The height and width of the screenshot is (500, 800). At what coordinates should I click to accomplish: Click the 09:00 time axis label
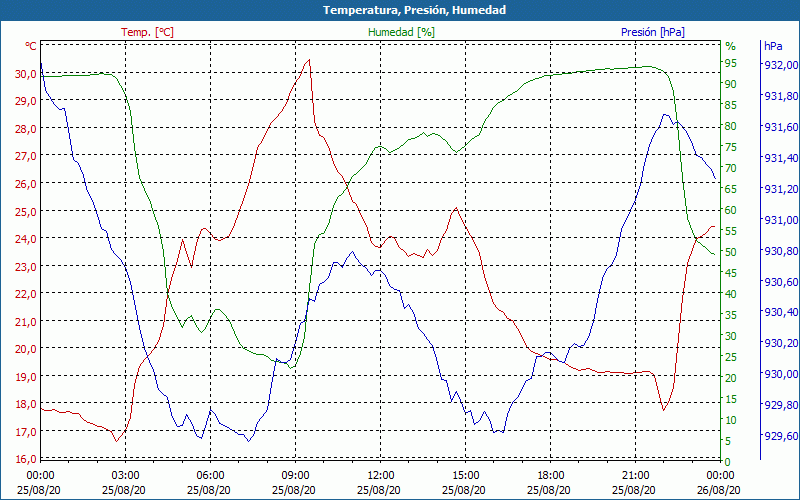click(295, 476)
